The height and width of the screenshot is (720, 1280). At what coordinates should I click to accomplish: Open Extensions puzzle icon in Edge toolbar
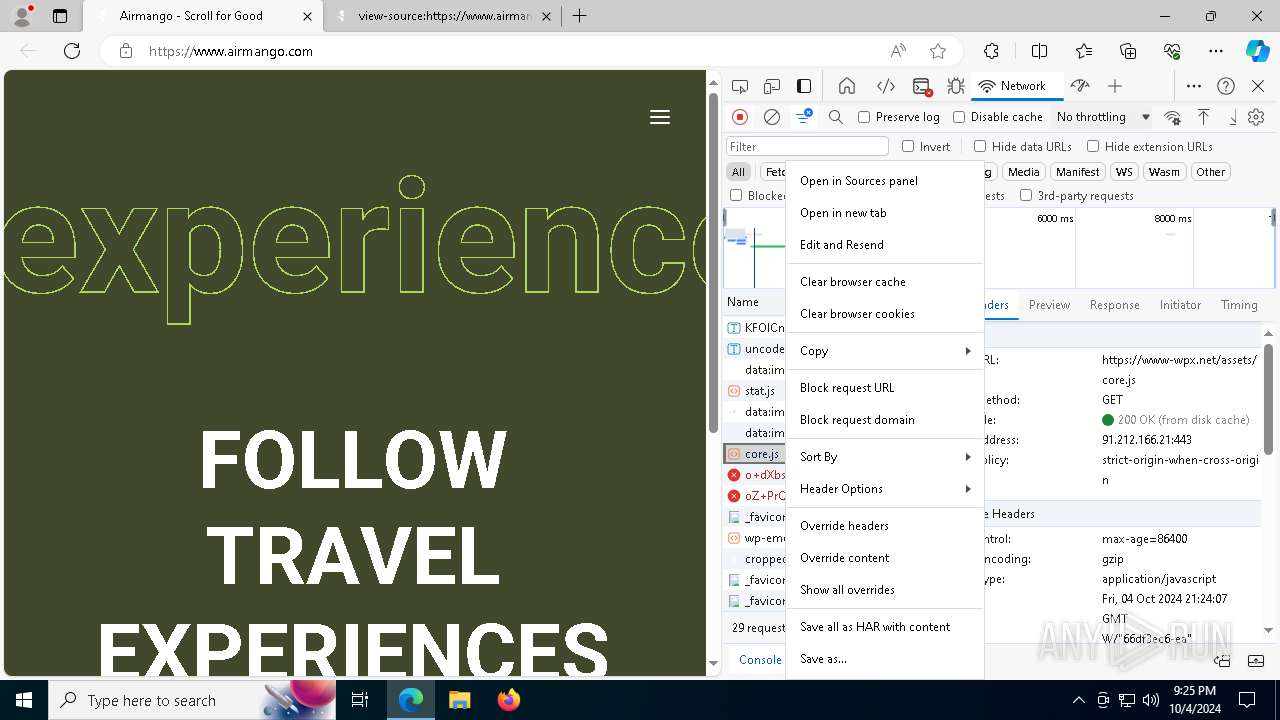click(x=991, y=51)
